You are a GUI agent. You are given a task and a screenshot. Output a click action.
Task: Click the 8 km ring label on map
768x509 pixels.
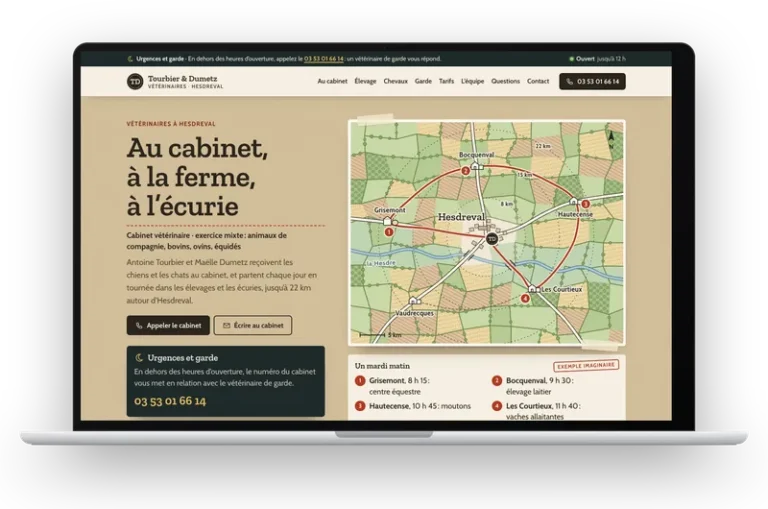[506, 204]
